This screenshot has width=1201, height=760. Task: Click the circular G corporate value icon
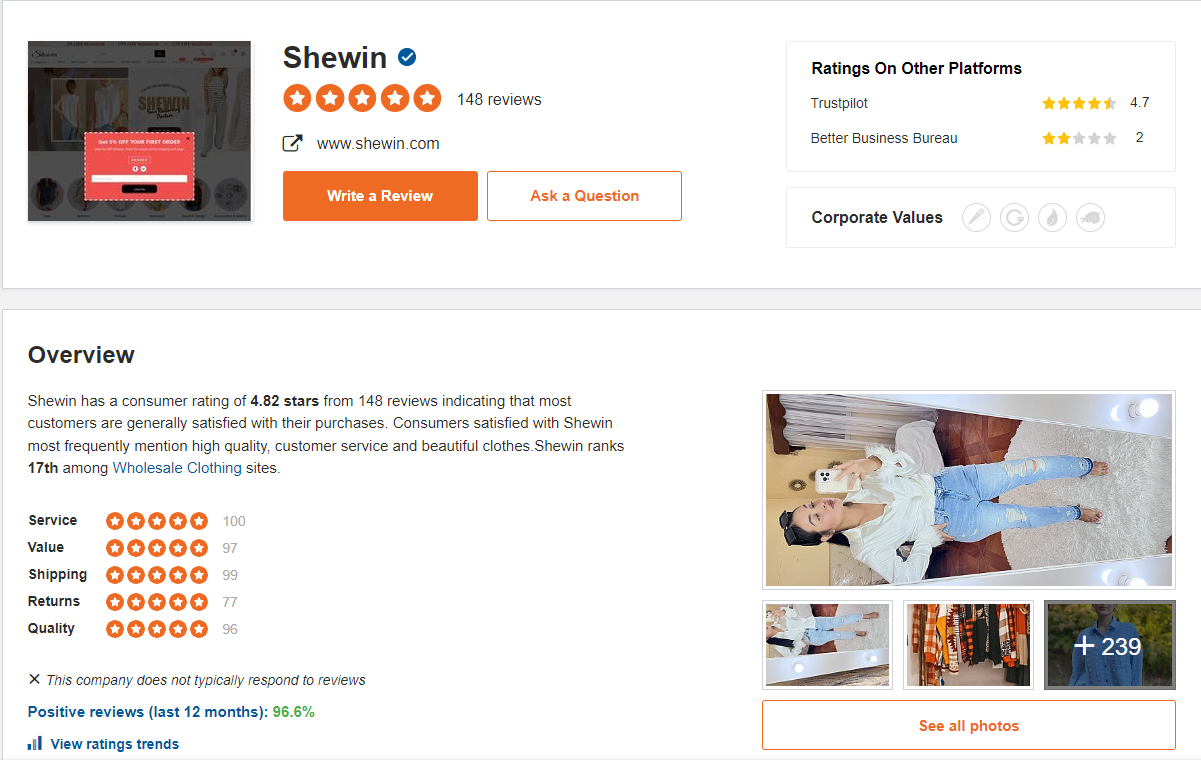(x=1014, y=217)
